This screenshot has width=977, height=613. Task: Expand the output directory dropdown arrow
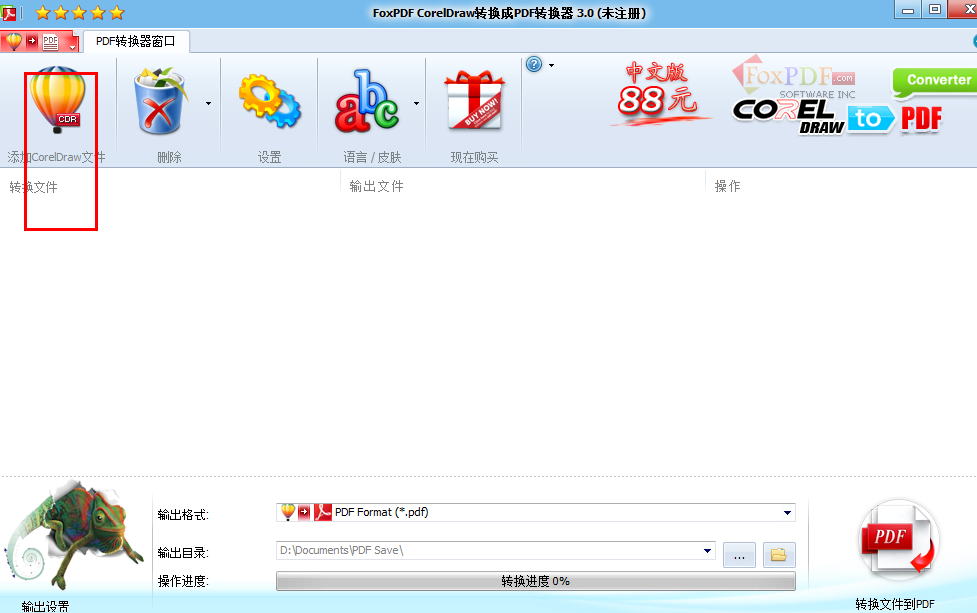(707, 551)
